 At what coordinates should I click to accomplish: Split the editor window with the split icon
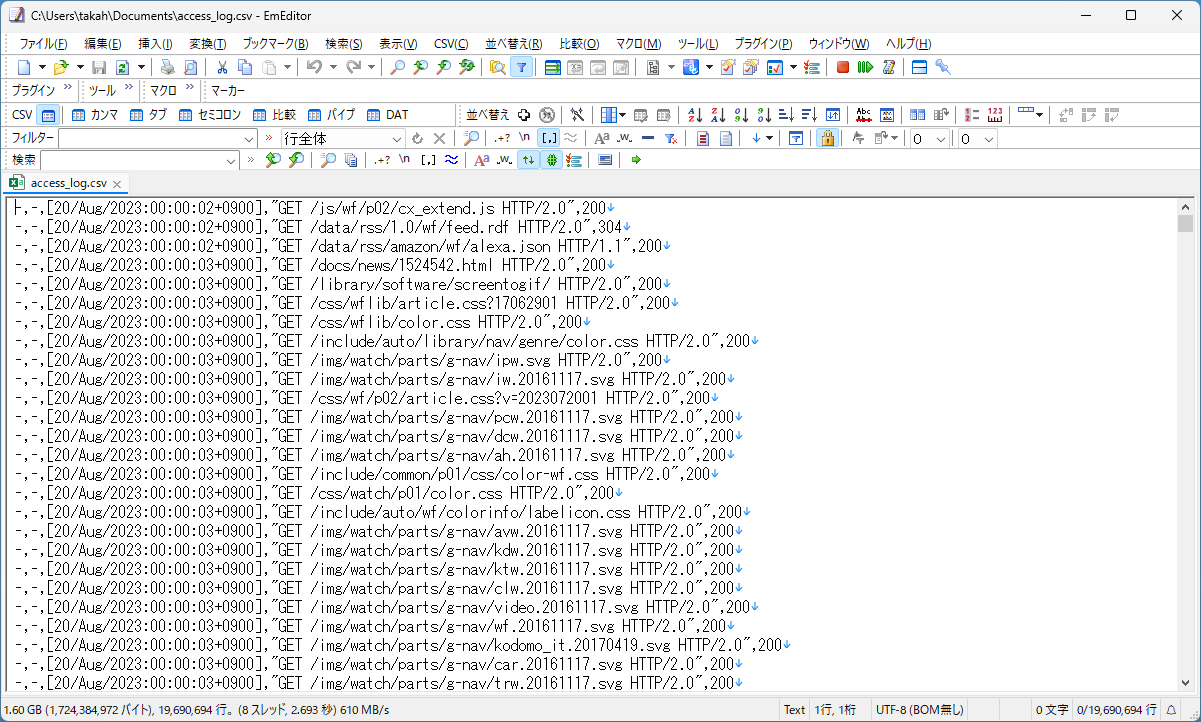click(x=919, y=67)
